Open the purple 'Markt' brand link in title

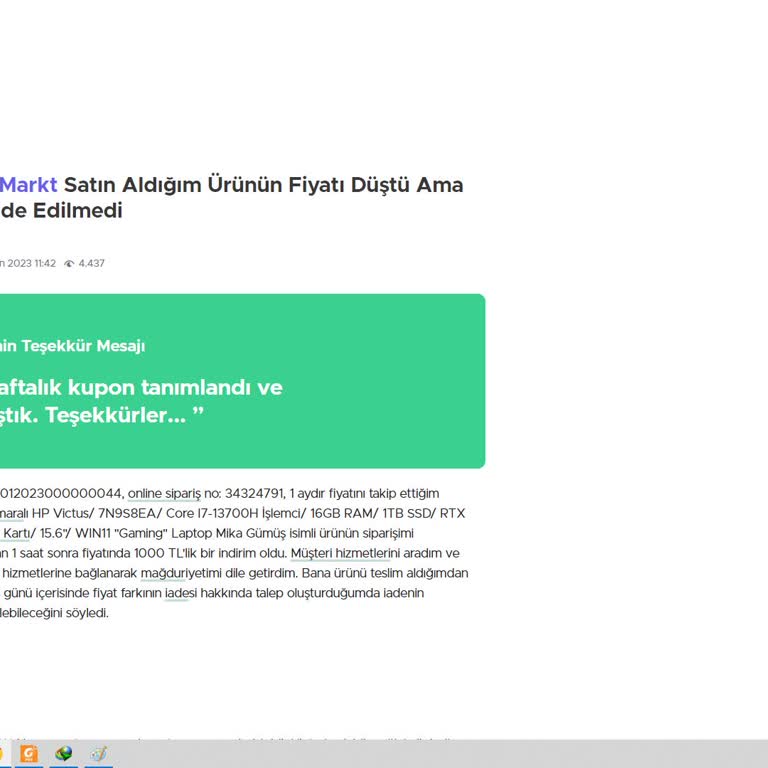28,185
